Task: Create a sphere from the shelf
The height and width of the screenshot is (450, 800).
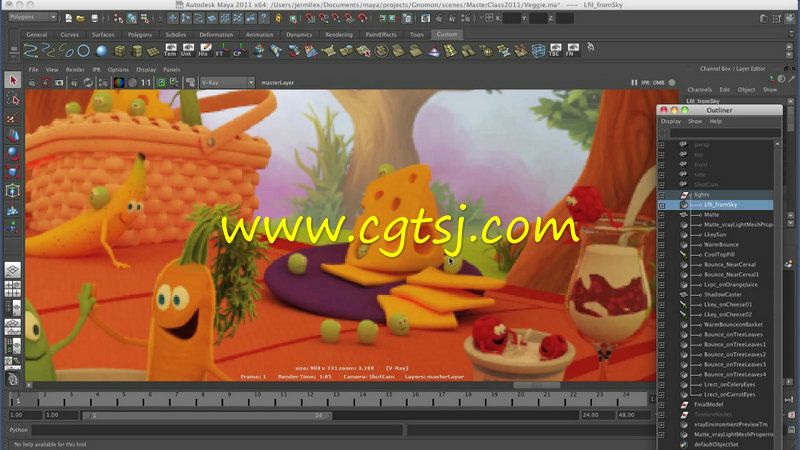Action: [102, 51]
